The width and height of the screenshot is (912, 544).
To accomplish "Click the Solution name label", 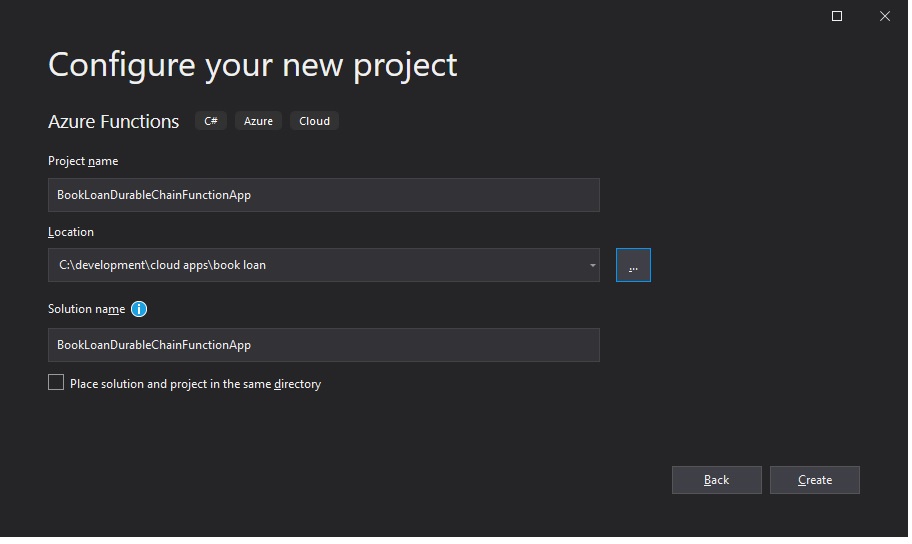I will [x=87, y=310].
